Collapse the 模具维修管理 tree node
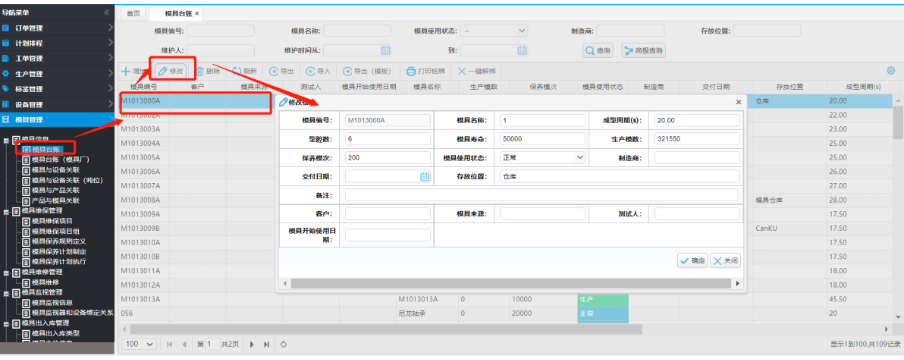This screenshot has height=360, width=904. click(6, 272)
